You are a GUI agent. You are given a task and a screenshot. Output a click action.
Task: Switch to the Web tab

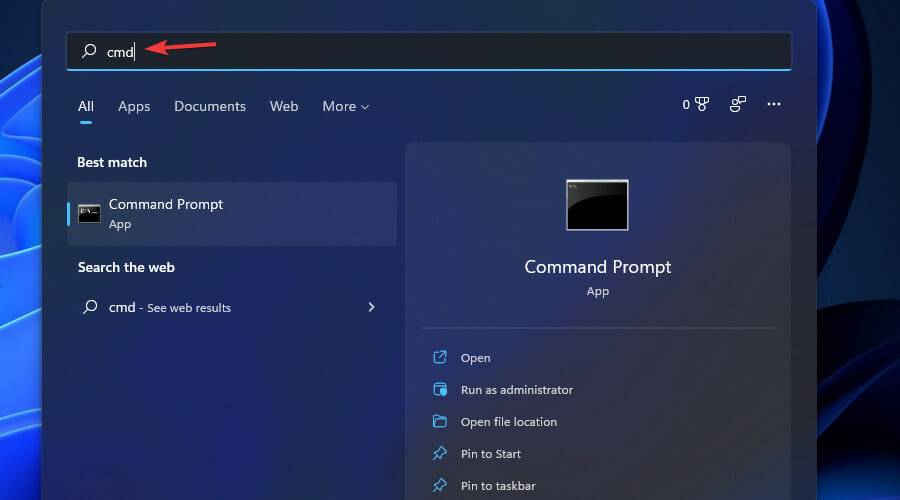pyautogui.click(x=284, y=106)
